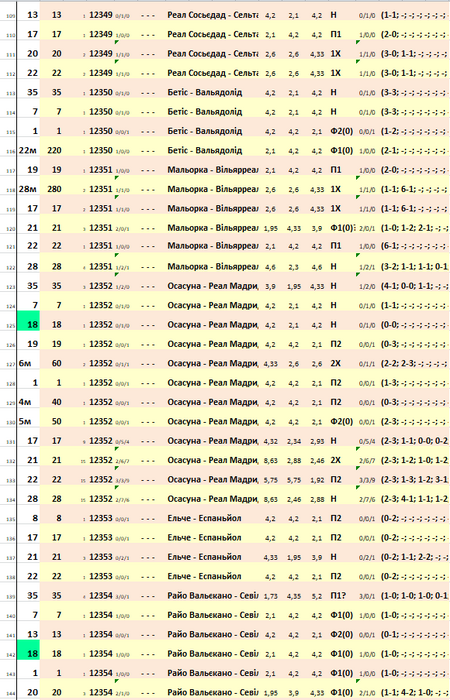Select row header 116
Viewport: 450px width, 700px height.
(8, 151)
